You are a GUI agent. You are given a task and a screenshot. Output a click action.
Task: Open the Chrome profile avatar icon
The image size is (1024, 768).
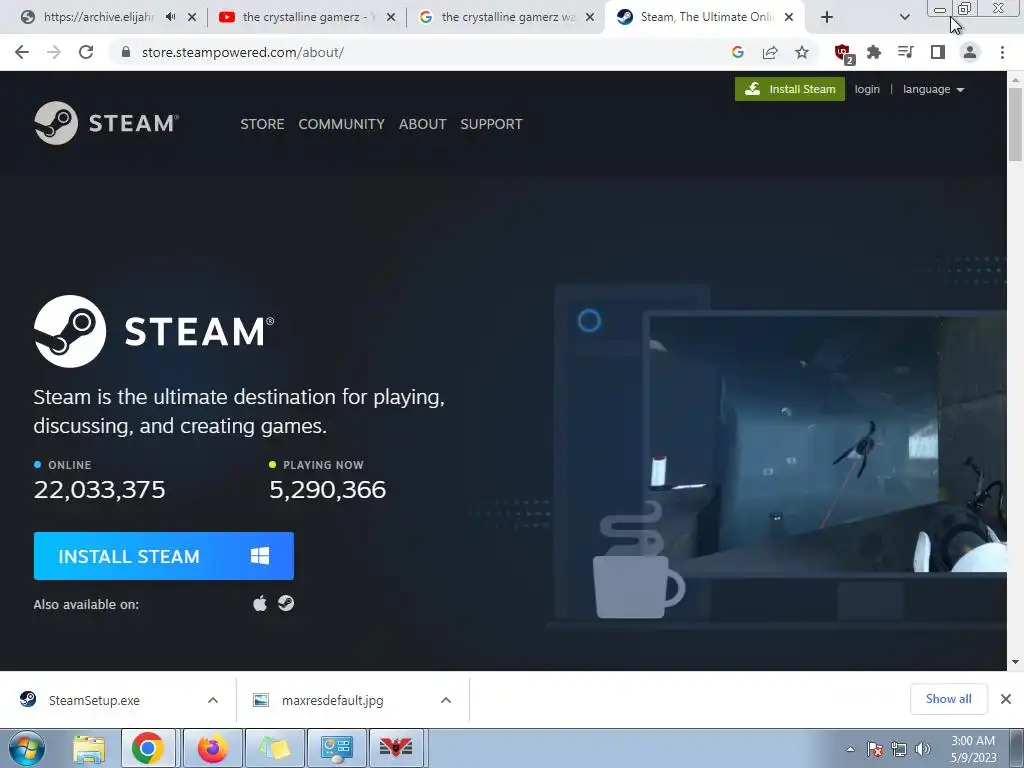click(970, 52)
